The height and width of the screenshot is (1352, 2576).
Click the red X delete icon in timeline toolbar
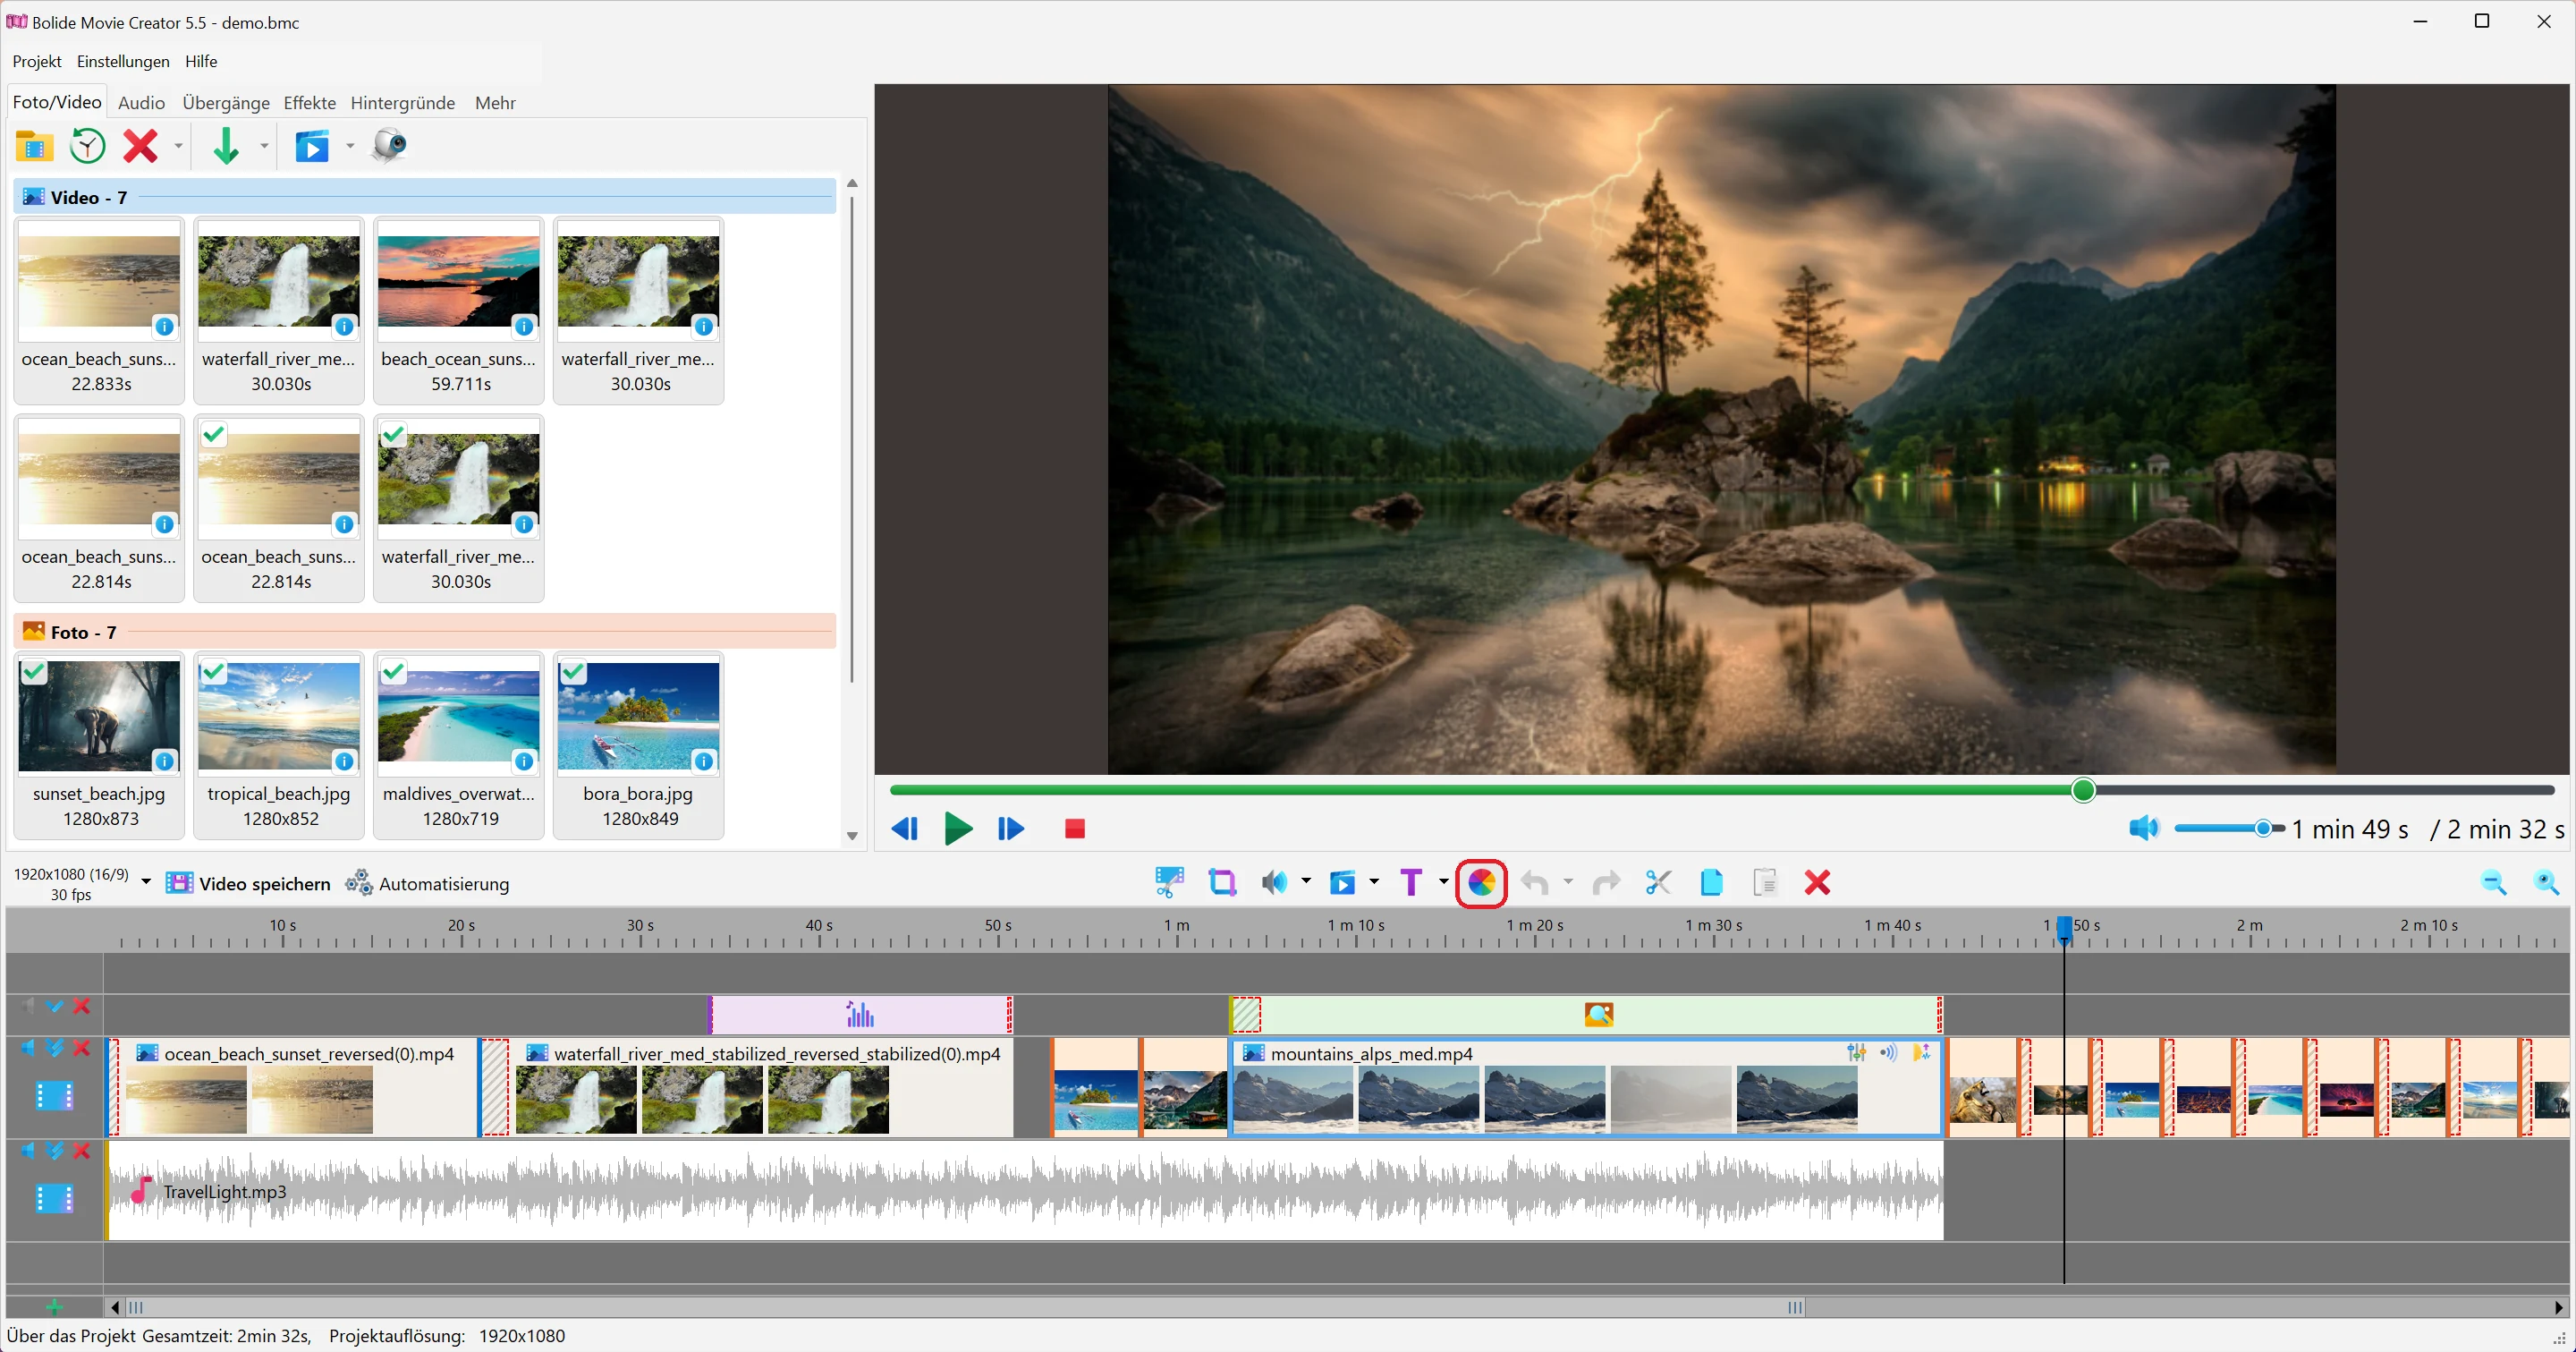(x=1817, y=882)
